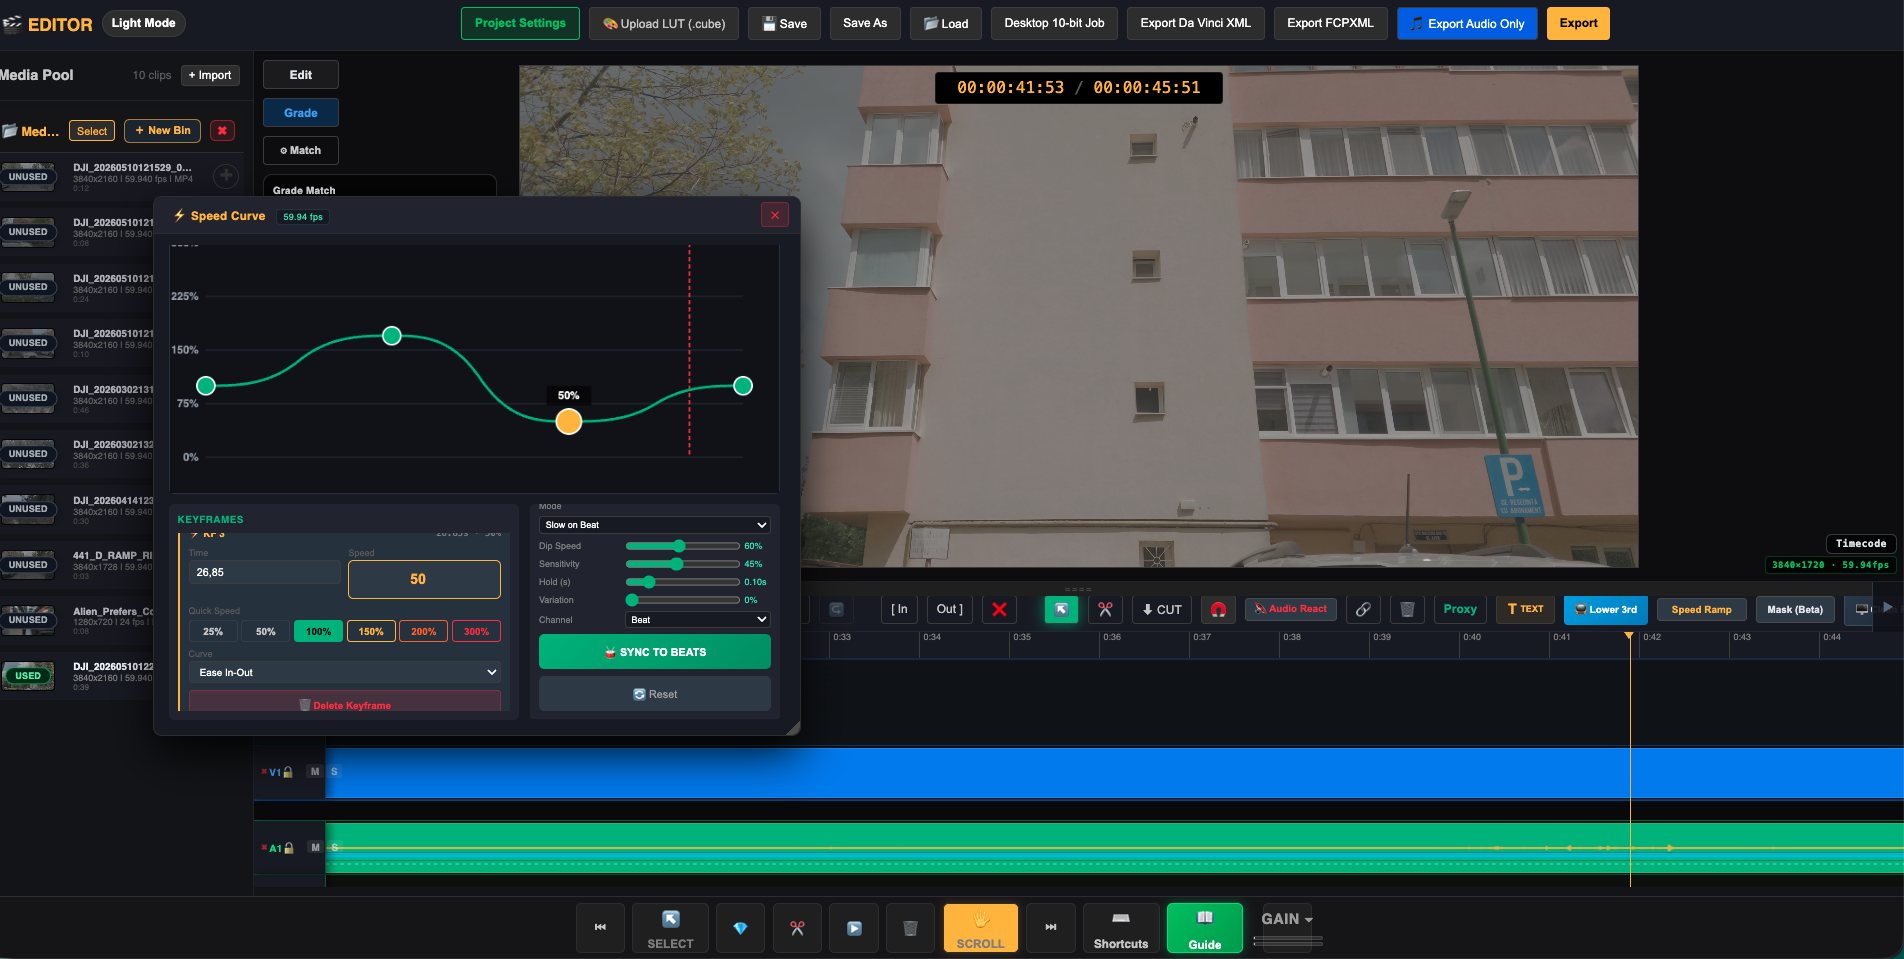Open Project Settings
The image size is (1904, 959).
pos(520,23)
